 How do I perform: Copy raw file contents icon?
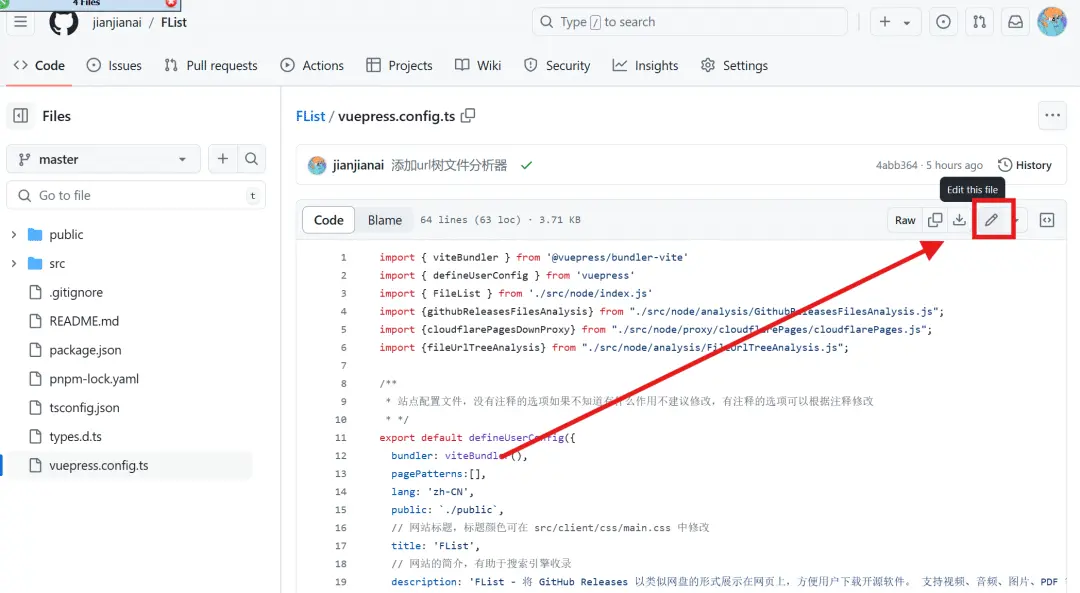935,220
